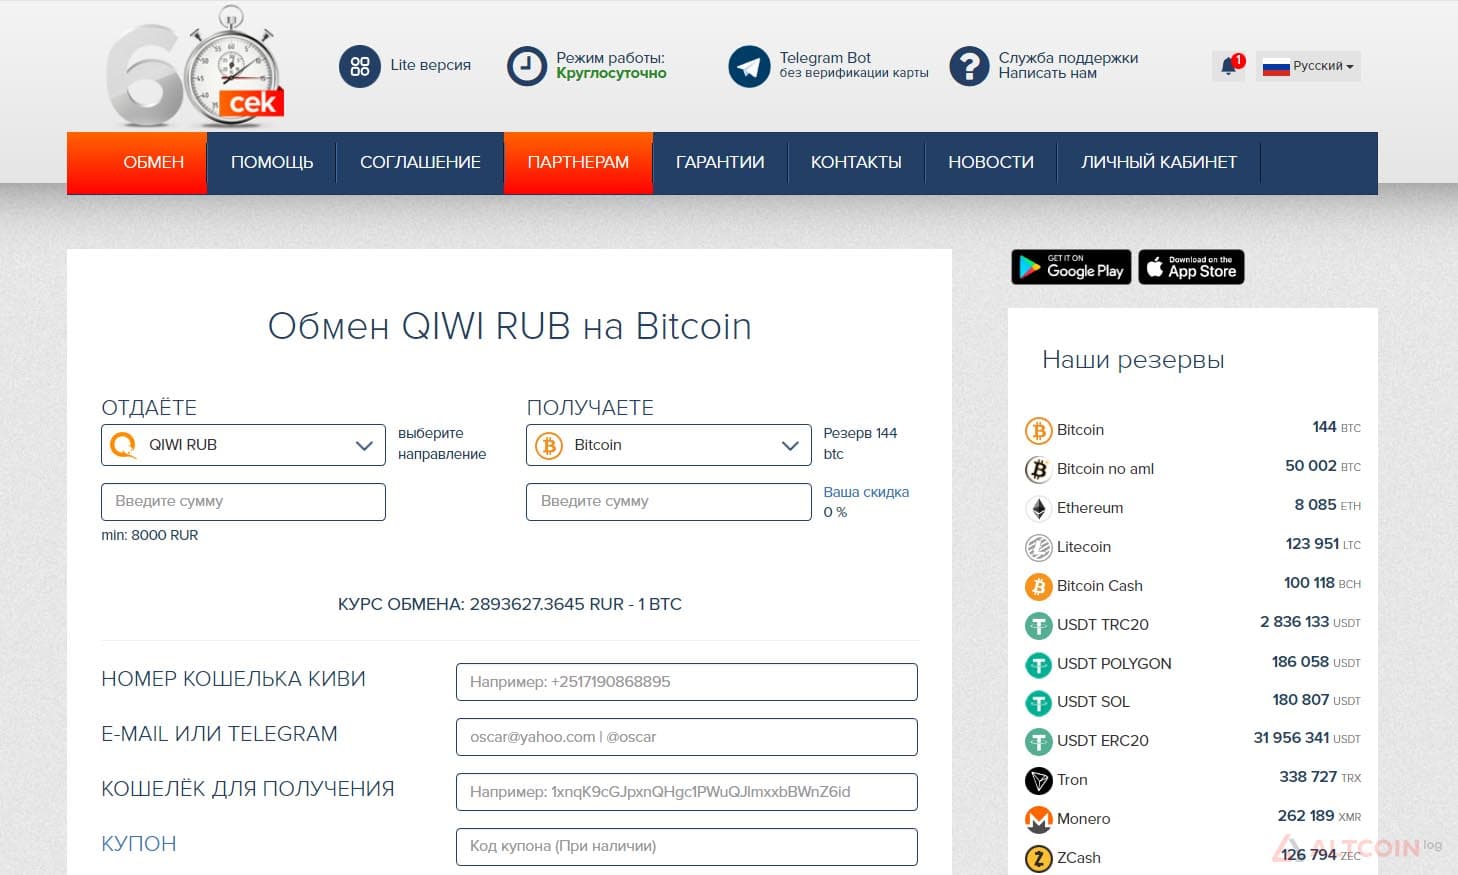Click the Bitcoin Cash icon in reserves

click(x=1038, y=586)
